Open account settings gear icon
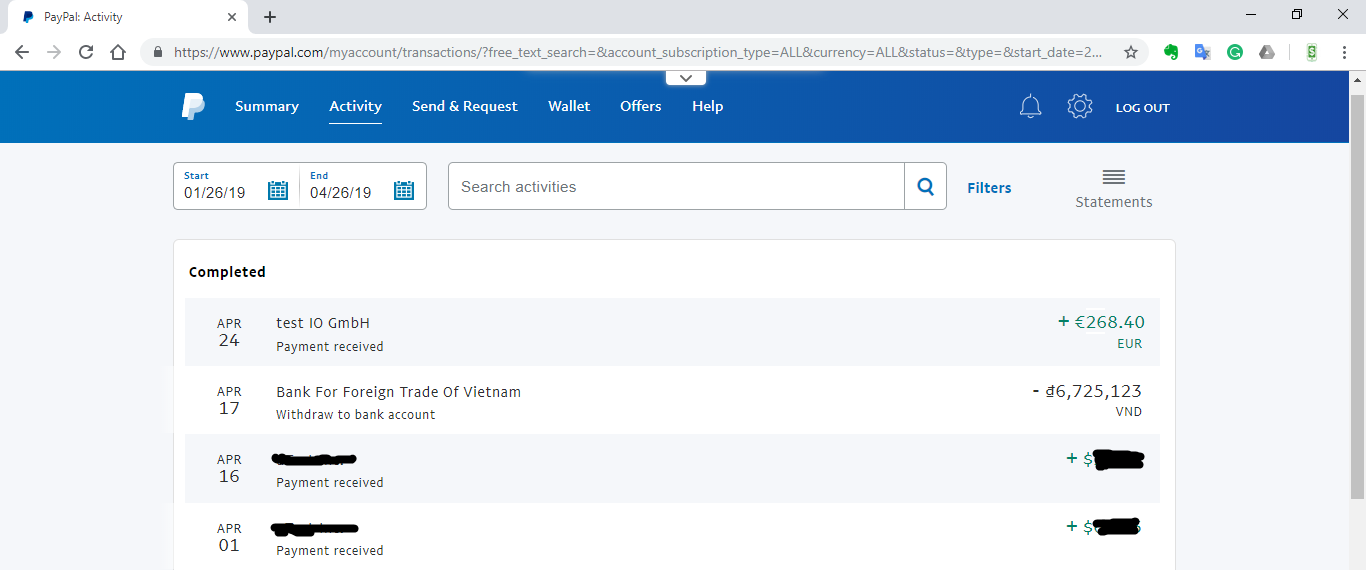Image resolution: width=1366 pixels, height=570 pixels. click(x=1080, y=106)
